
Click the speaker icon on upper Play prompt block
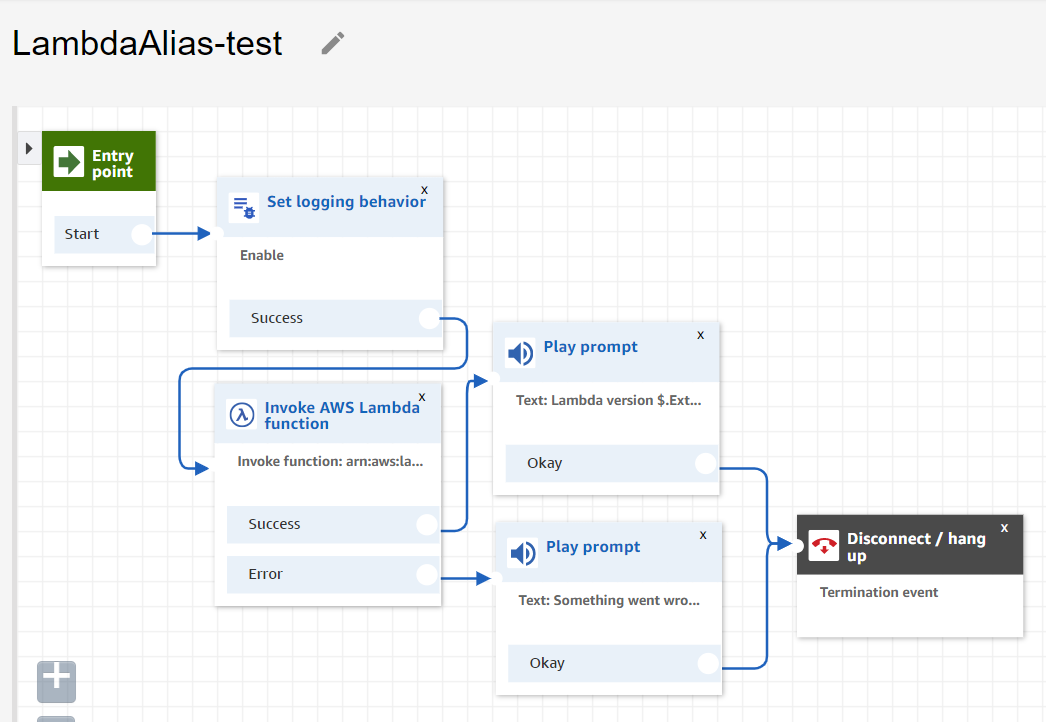[519, 353]
